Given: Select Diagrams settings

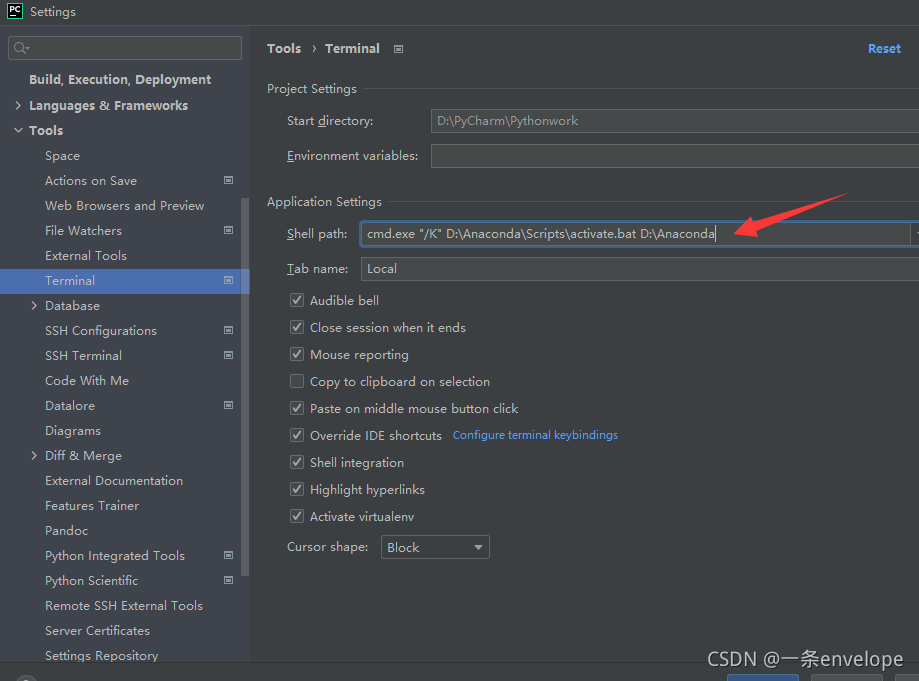Looking at the screenshot, I should point(73,431).
